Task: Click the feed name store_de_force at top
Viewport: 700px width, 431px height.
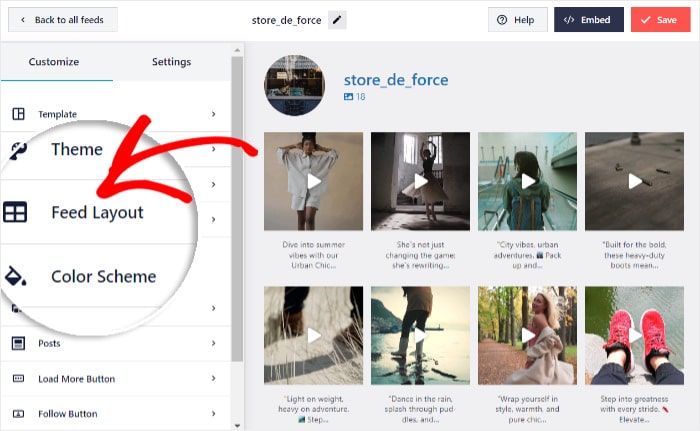Action: coord(287,20)
